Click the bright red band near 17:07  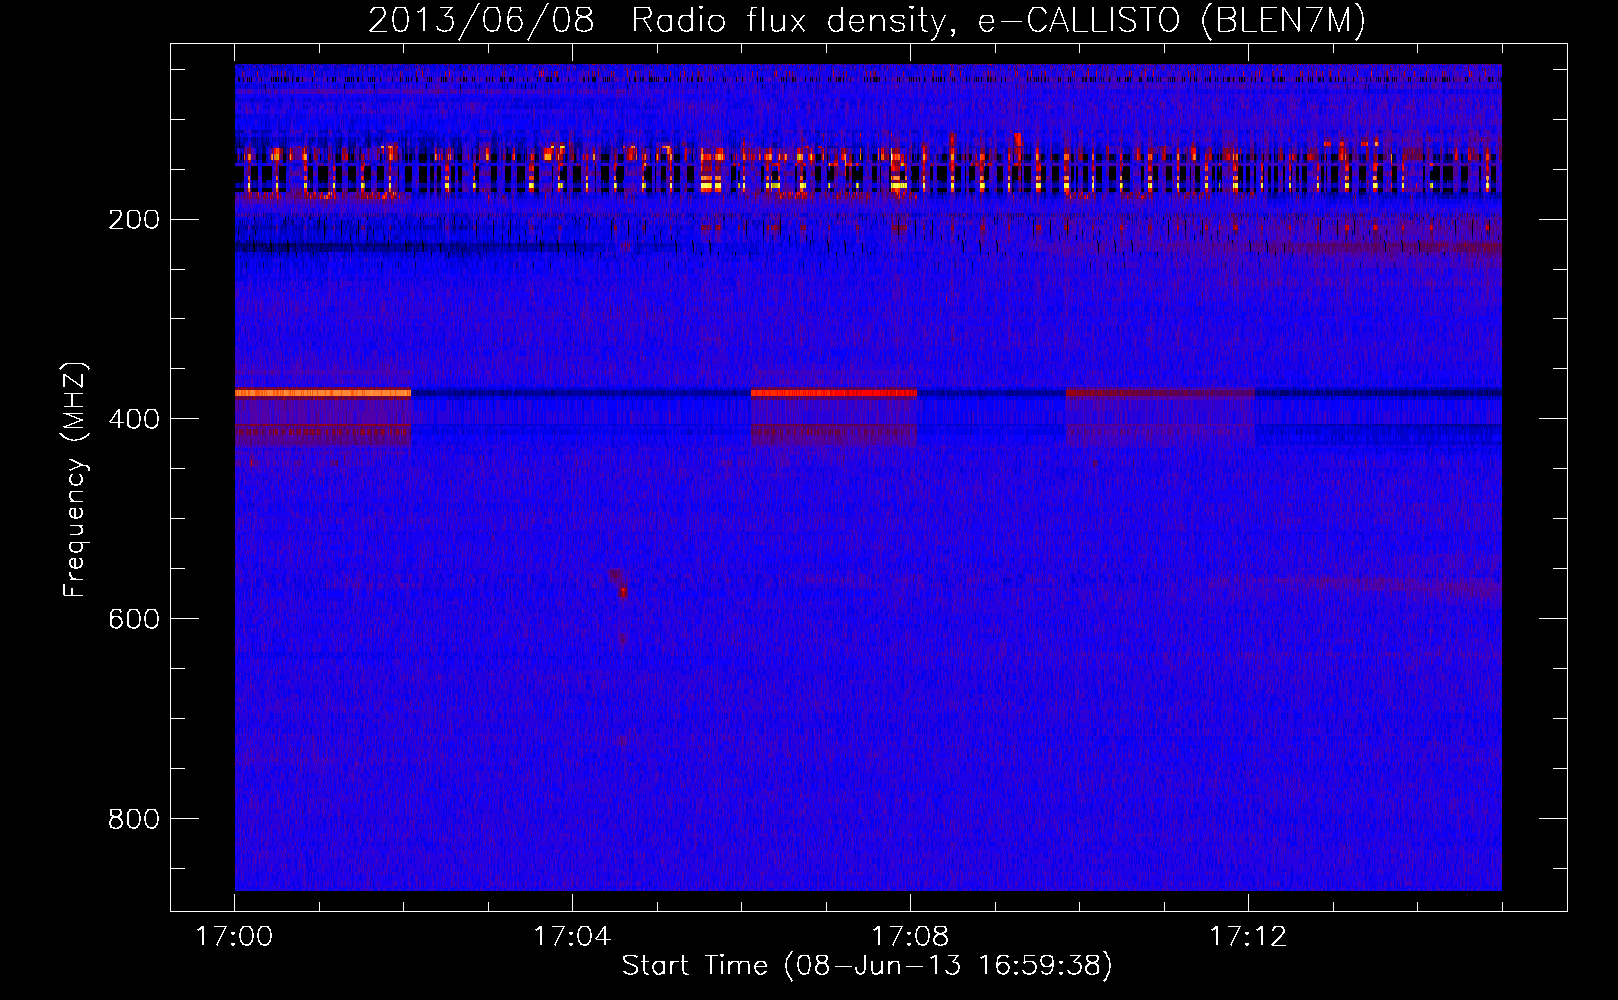click(834, 393)
